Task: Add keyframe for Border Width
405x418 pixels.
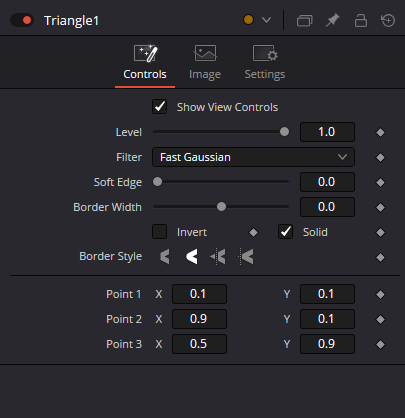Action: pos(380,207)
